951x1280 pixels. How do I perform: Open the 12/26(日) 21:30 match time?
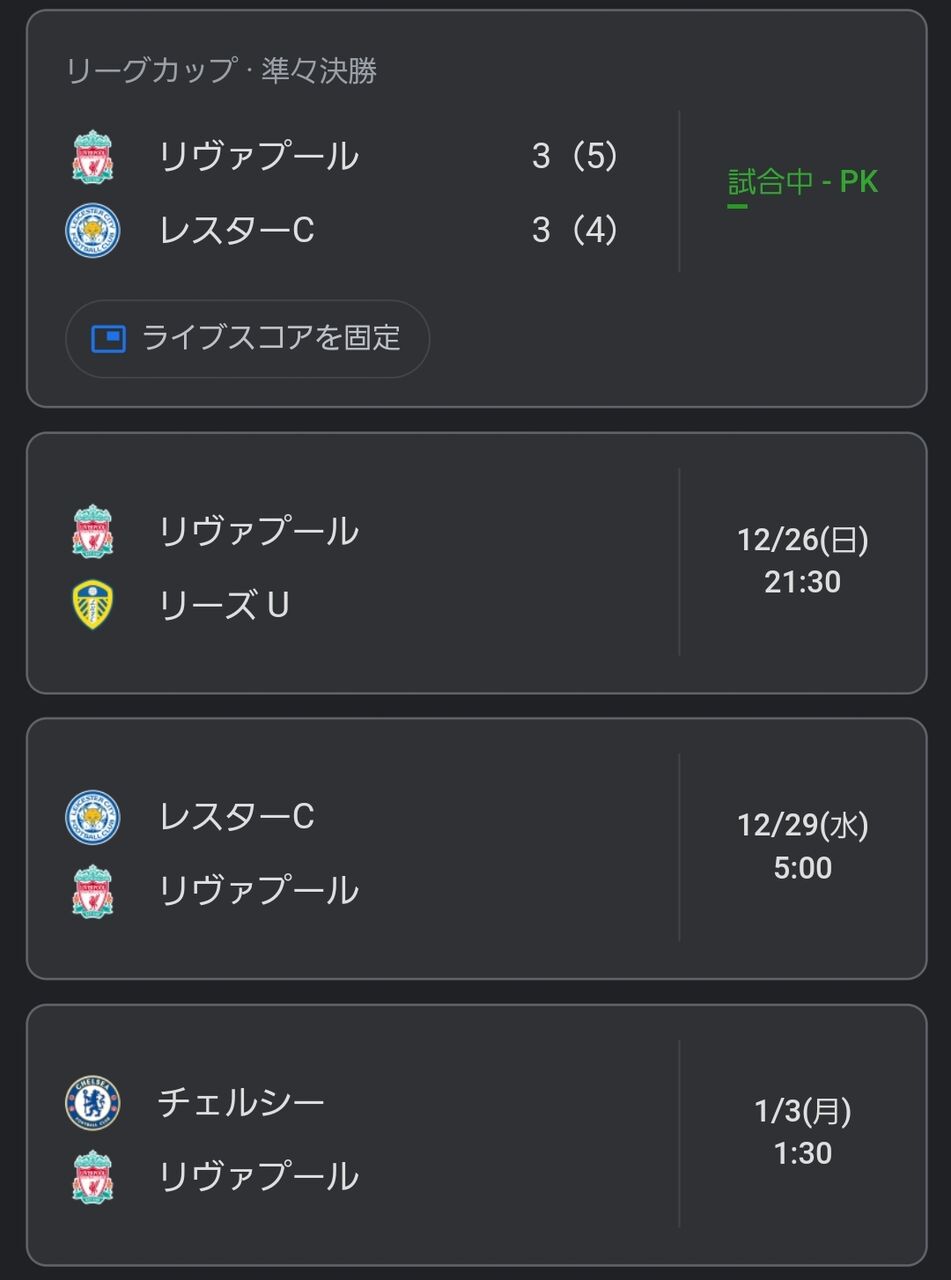[x=803, y=561]
